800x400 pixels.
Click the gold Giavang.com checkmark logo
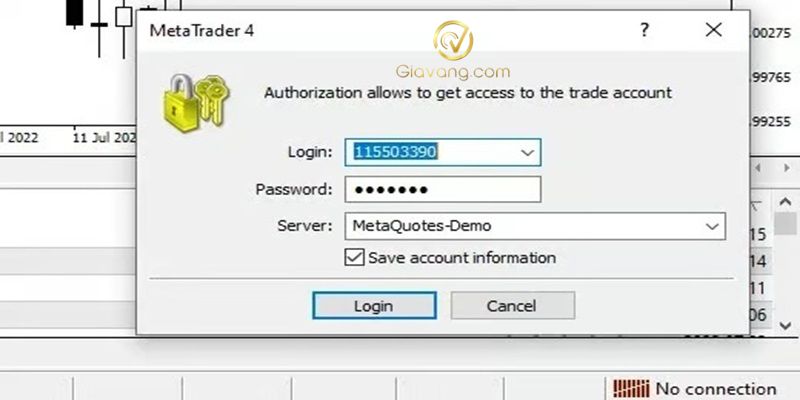click(x=454, y=41)
